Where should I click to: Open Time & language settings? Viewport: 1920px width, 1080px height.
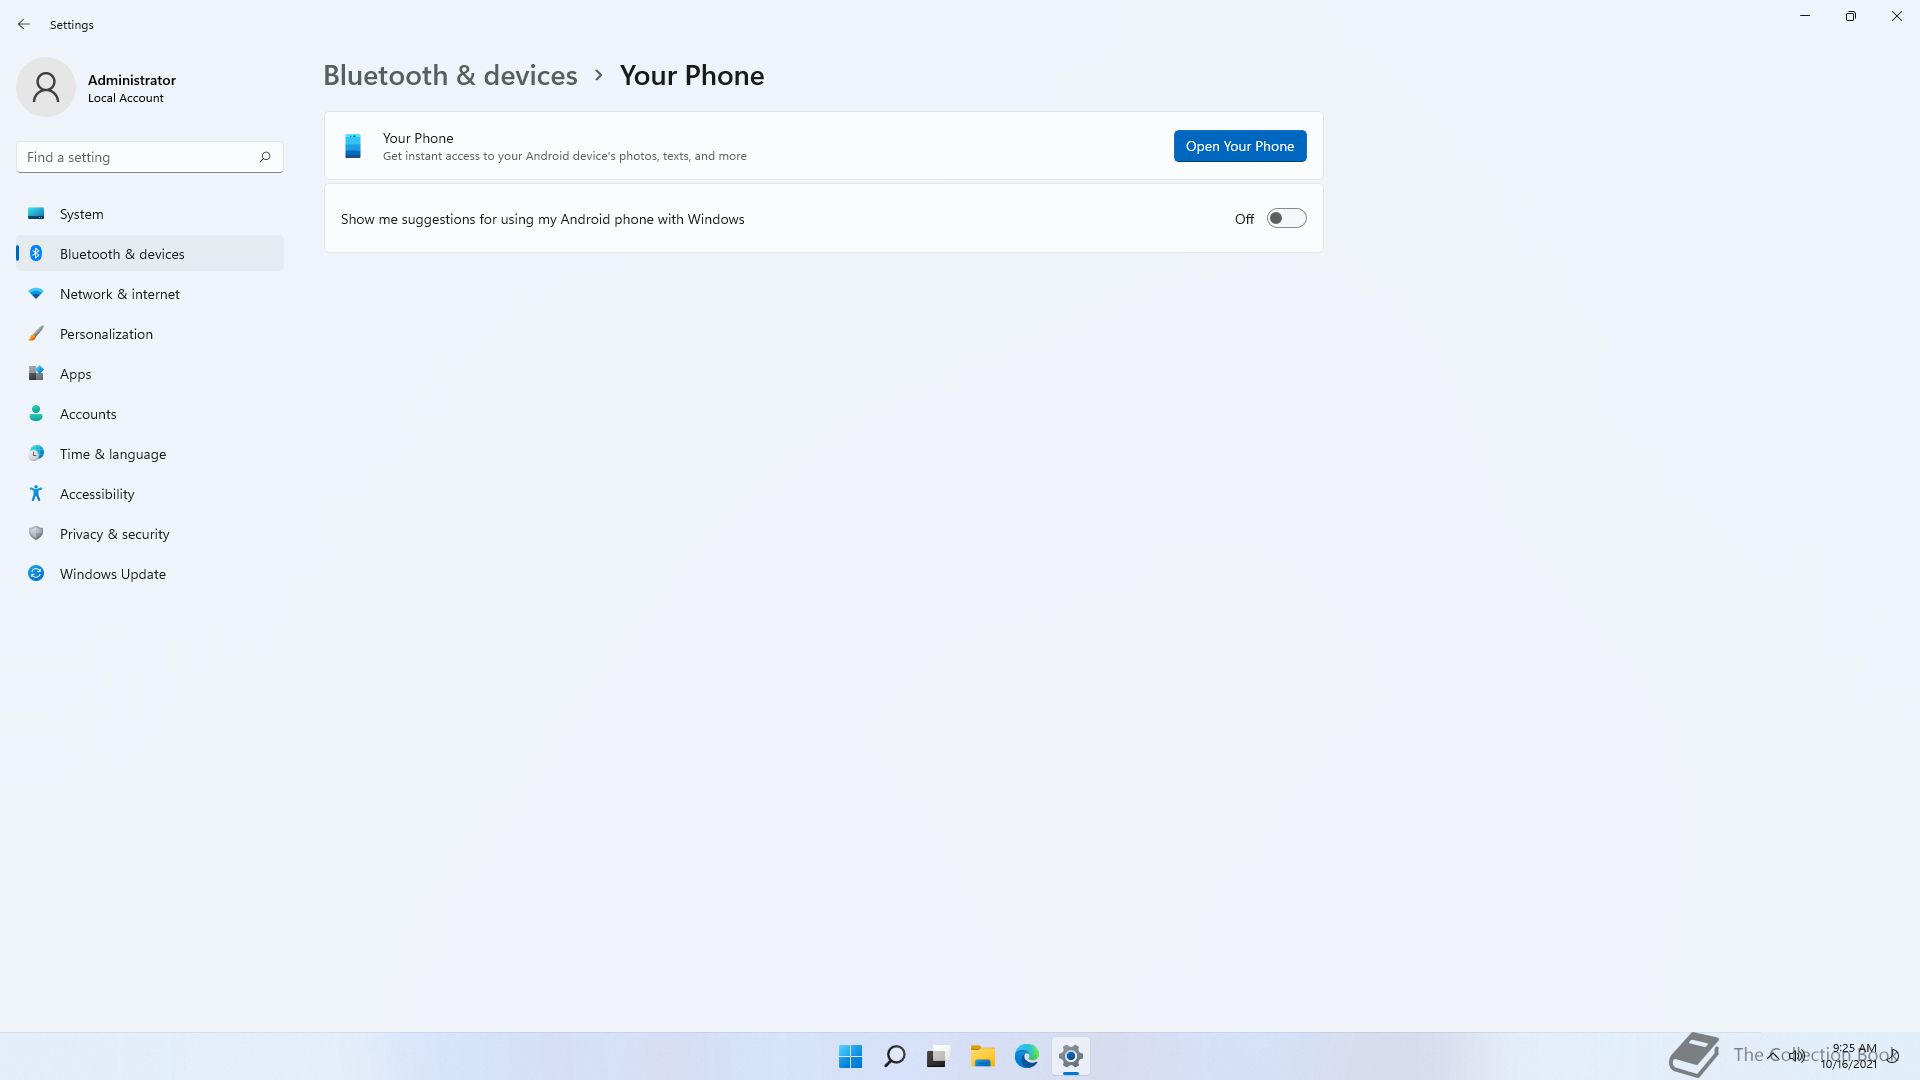click(150, 454)
